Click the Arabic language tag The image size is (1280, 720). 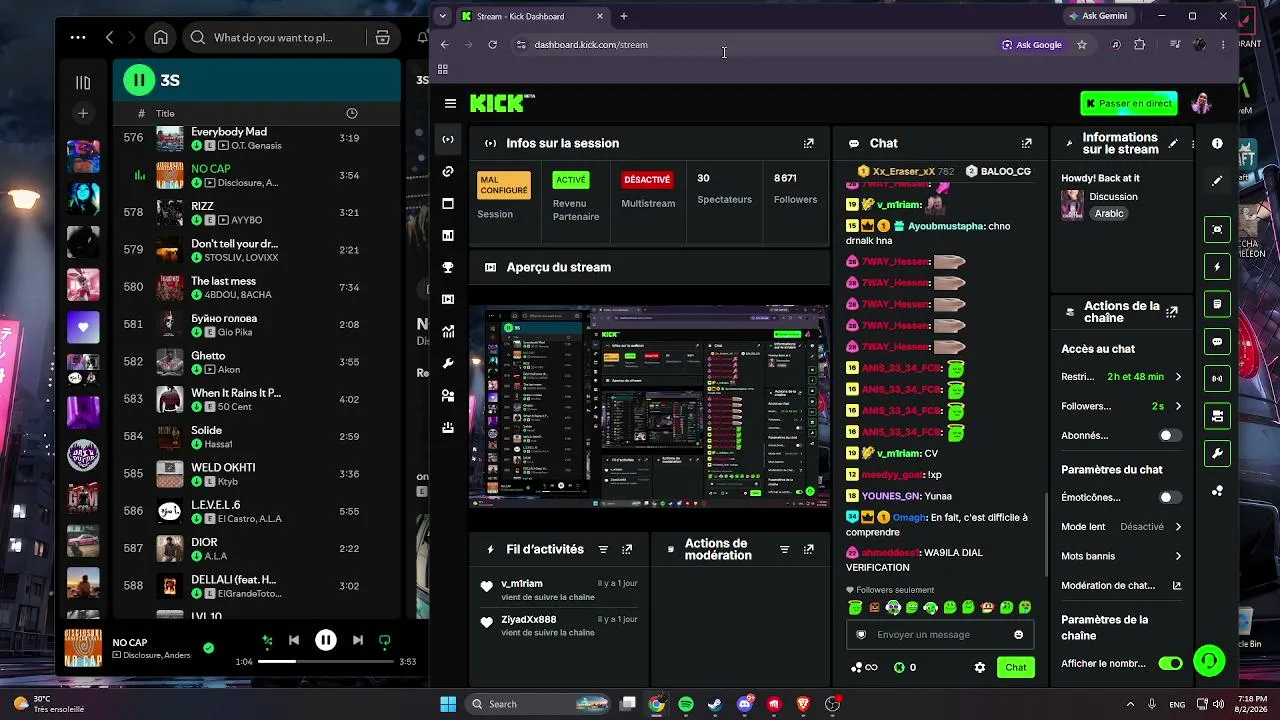1109,214
